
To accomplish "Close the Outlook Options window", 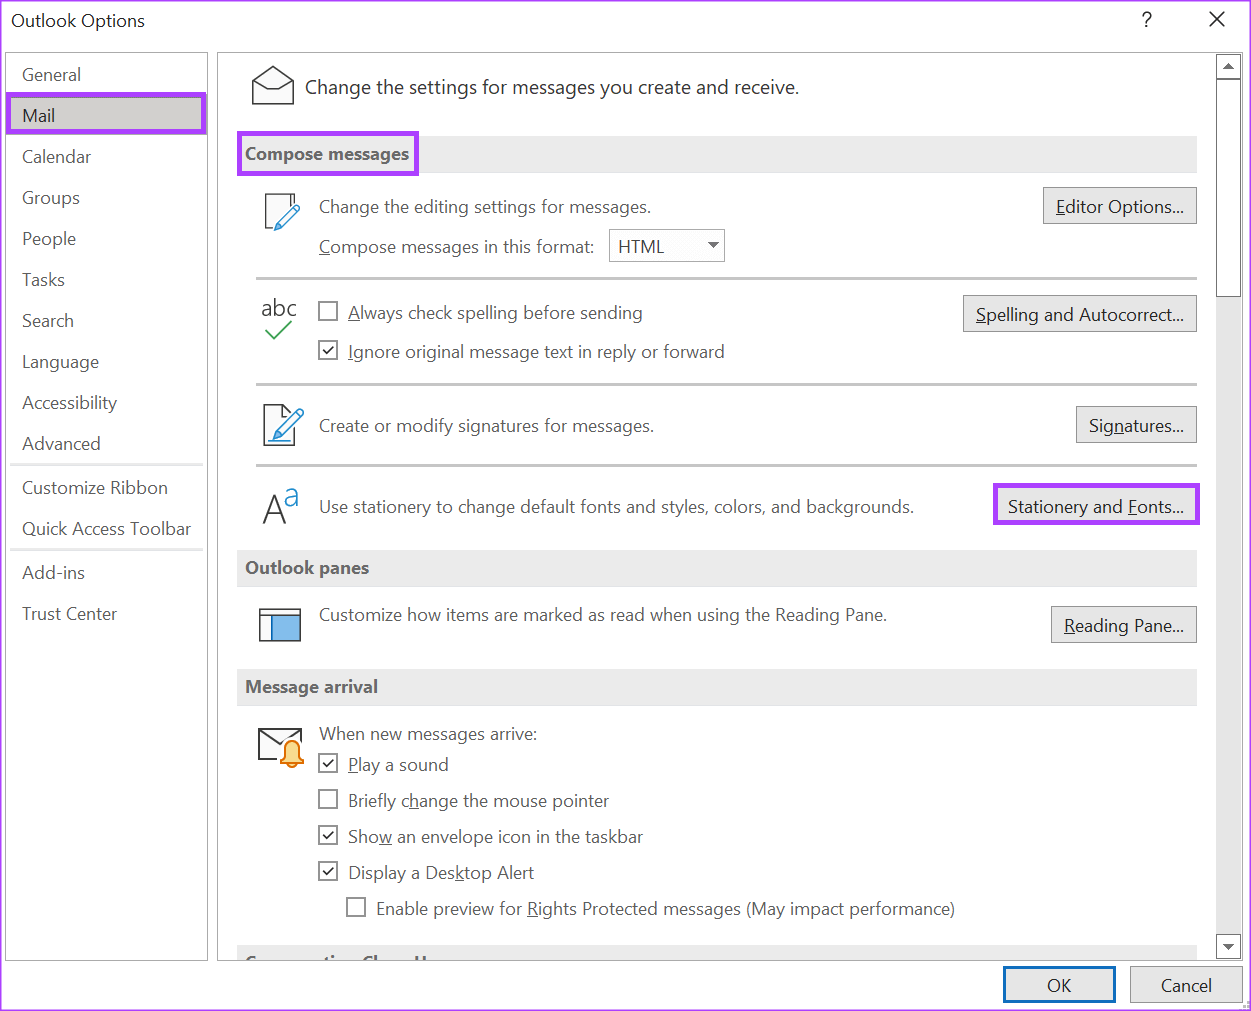I will click(1217, 20).
